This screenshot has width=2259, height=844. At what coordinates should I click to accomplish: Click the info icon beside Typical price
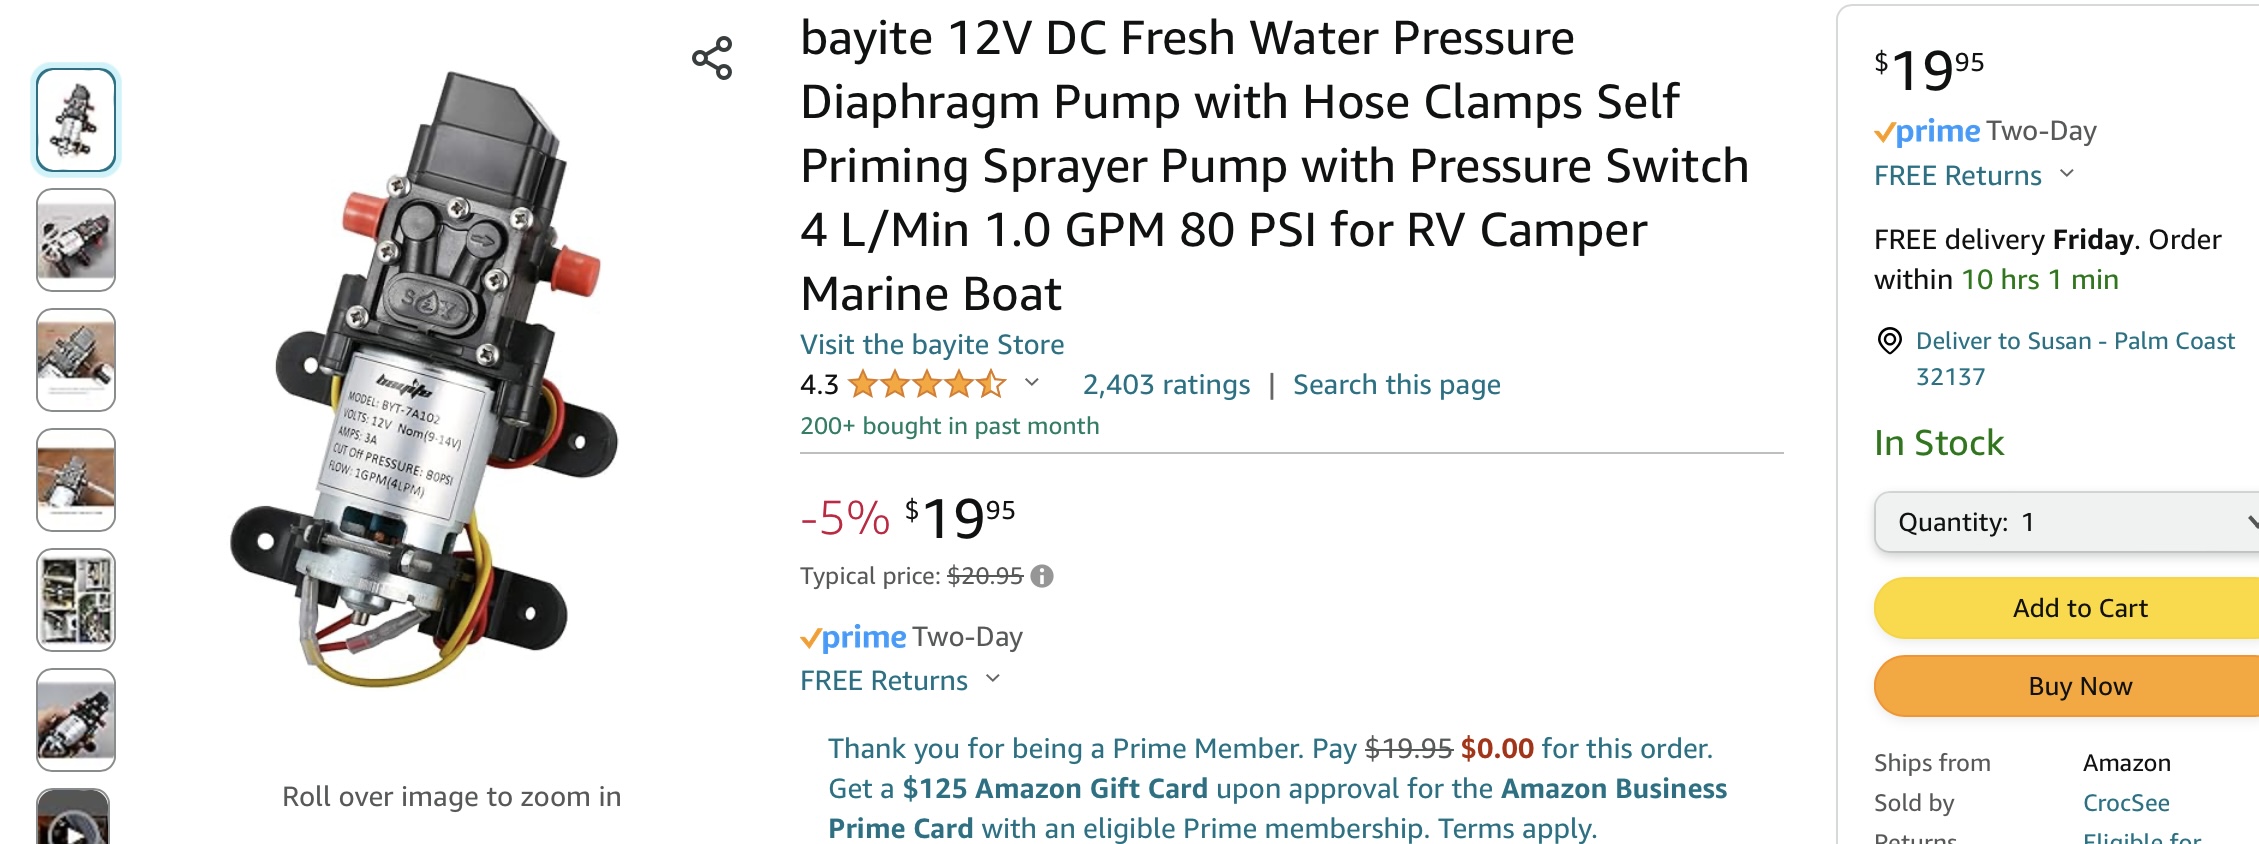coord(1042,576)
